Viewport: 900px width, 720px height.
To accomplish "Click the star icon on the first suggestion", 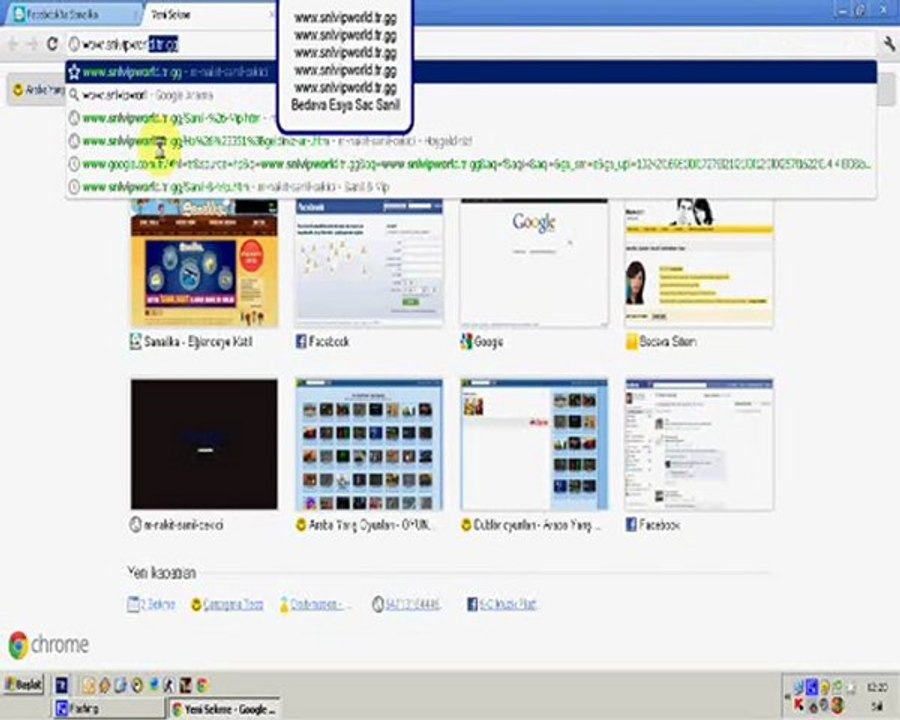I will tap(74, 72).
